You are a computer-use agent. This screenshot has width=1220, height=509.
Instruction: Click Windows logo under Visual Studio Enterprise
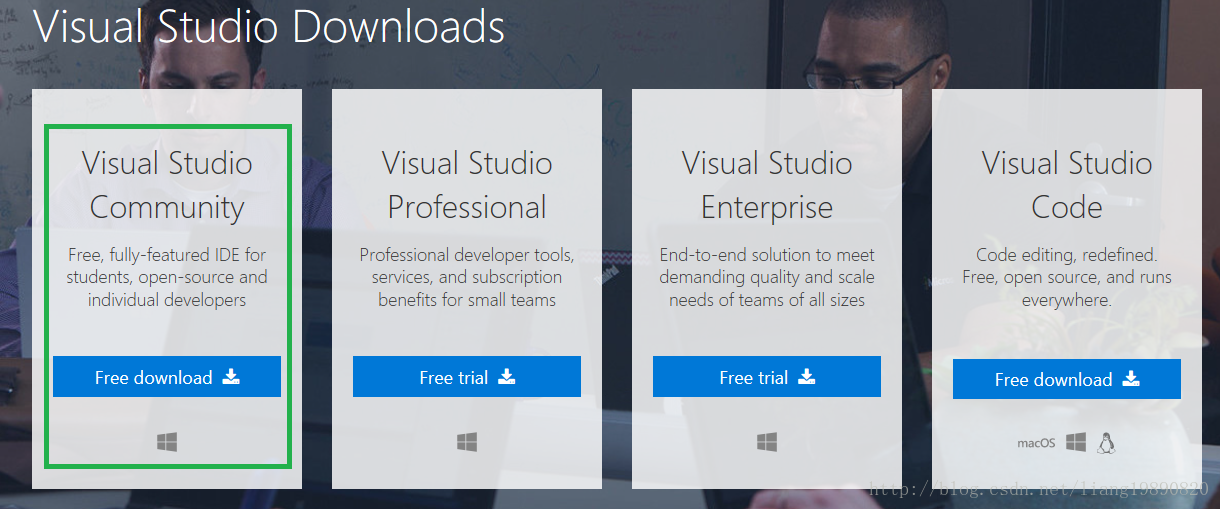(767, 441)
